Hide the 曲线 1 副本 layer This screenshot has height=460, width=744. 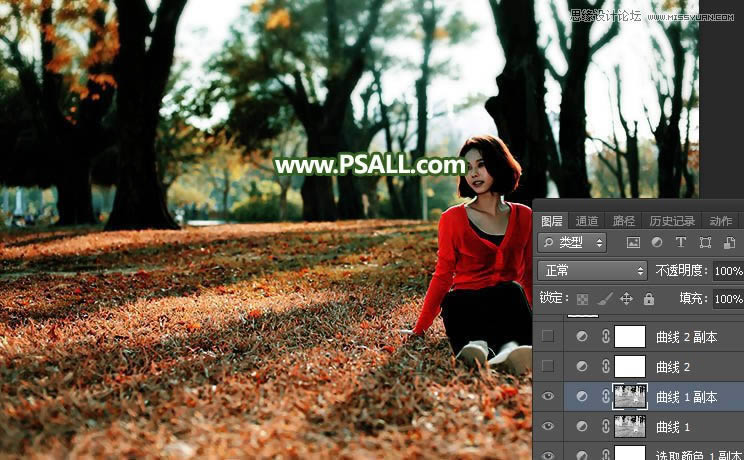click(x=548, y=397)
